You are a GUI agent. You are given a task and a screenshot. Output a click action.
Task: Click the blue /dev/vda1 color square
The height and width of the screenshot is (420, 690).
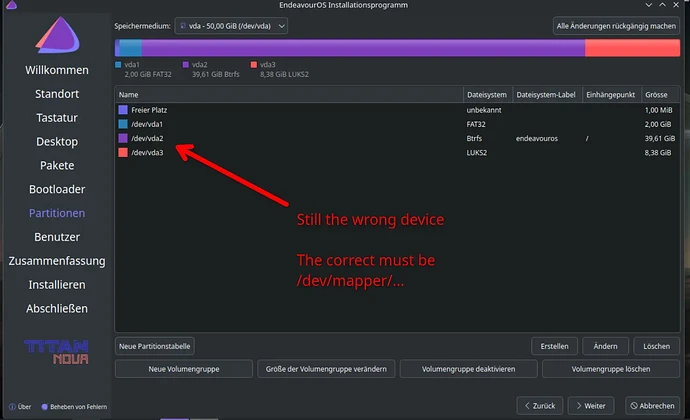pyautogui.click(x=123, y=124)
